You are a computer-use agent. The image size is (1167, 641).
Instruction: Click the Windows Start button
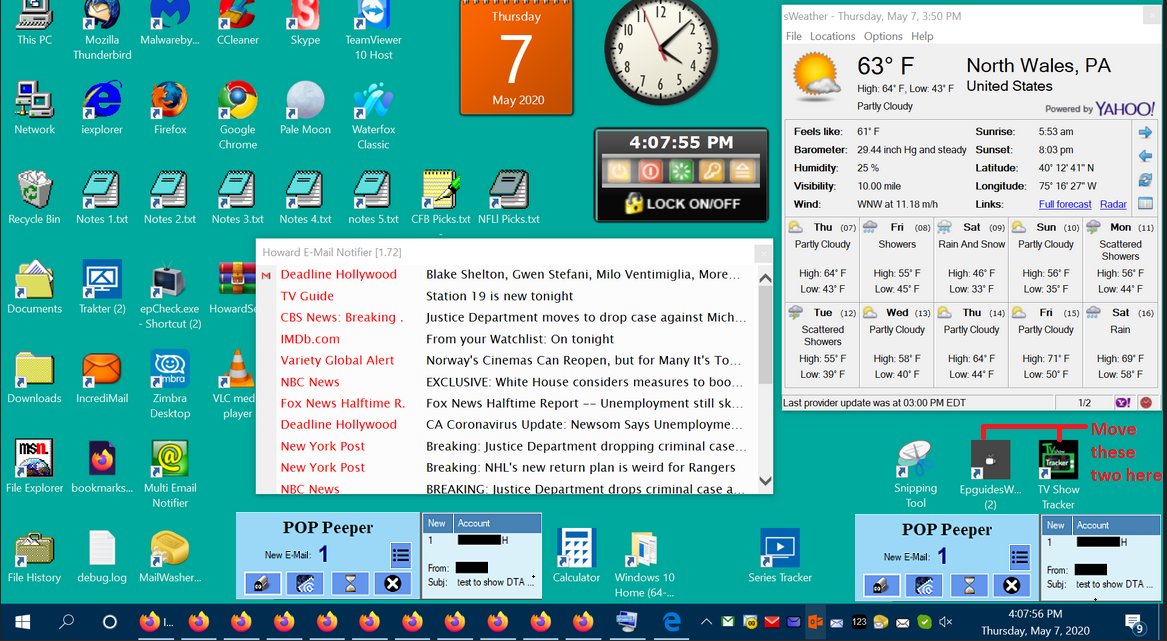(22, 622)
